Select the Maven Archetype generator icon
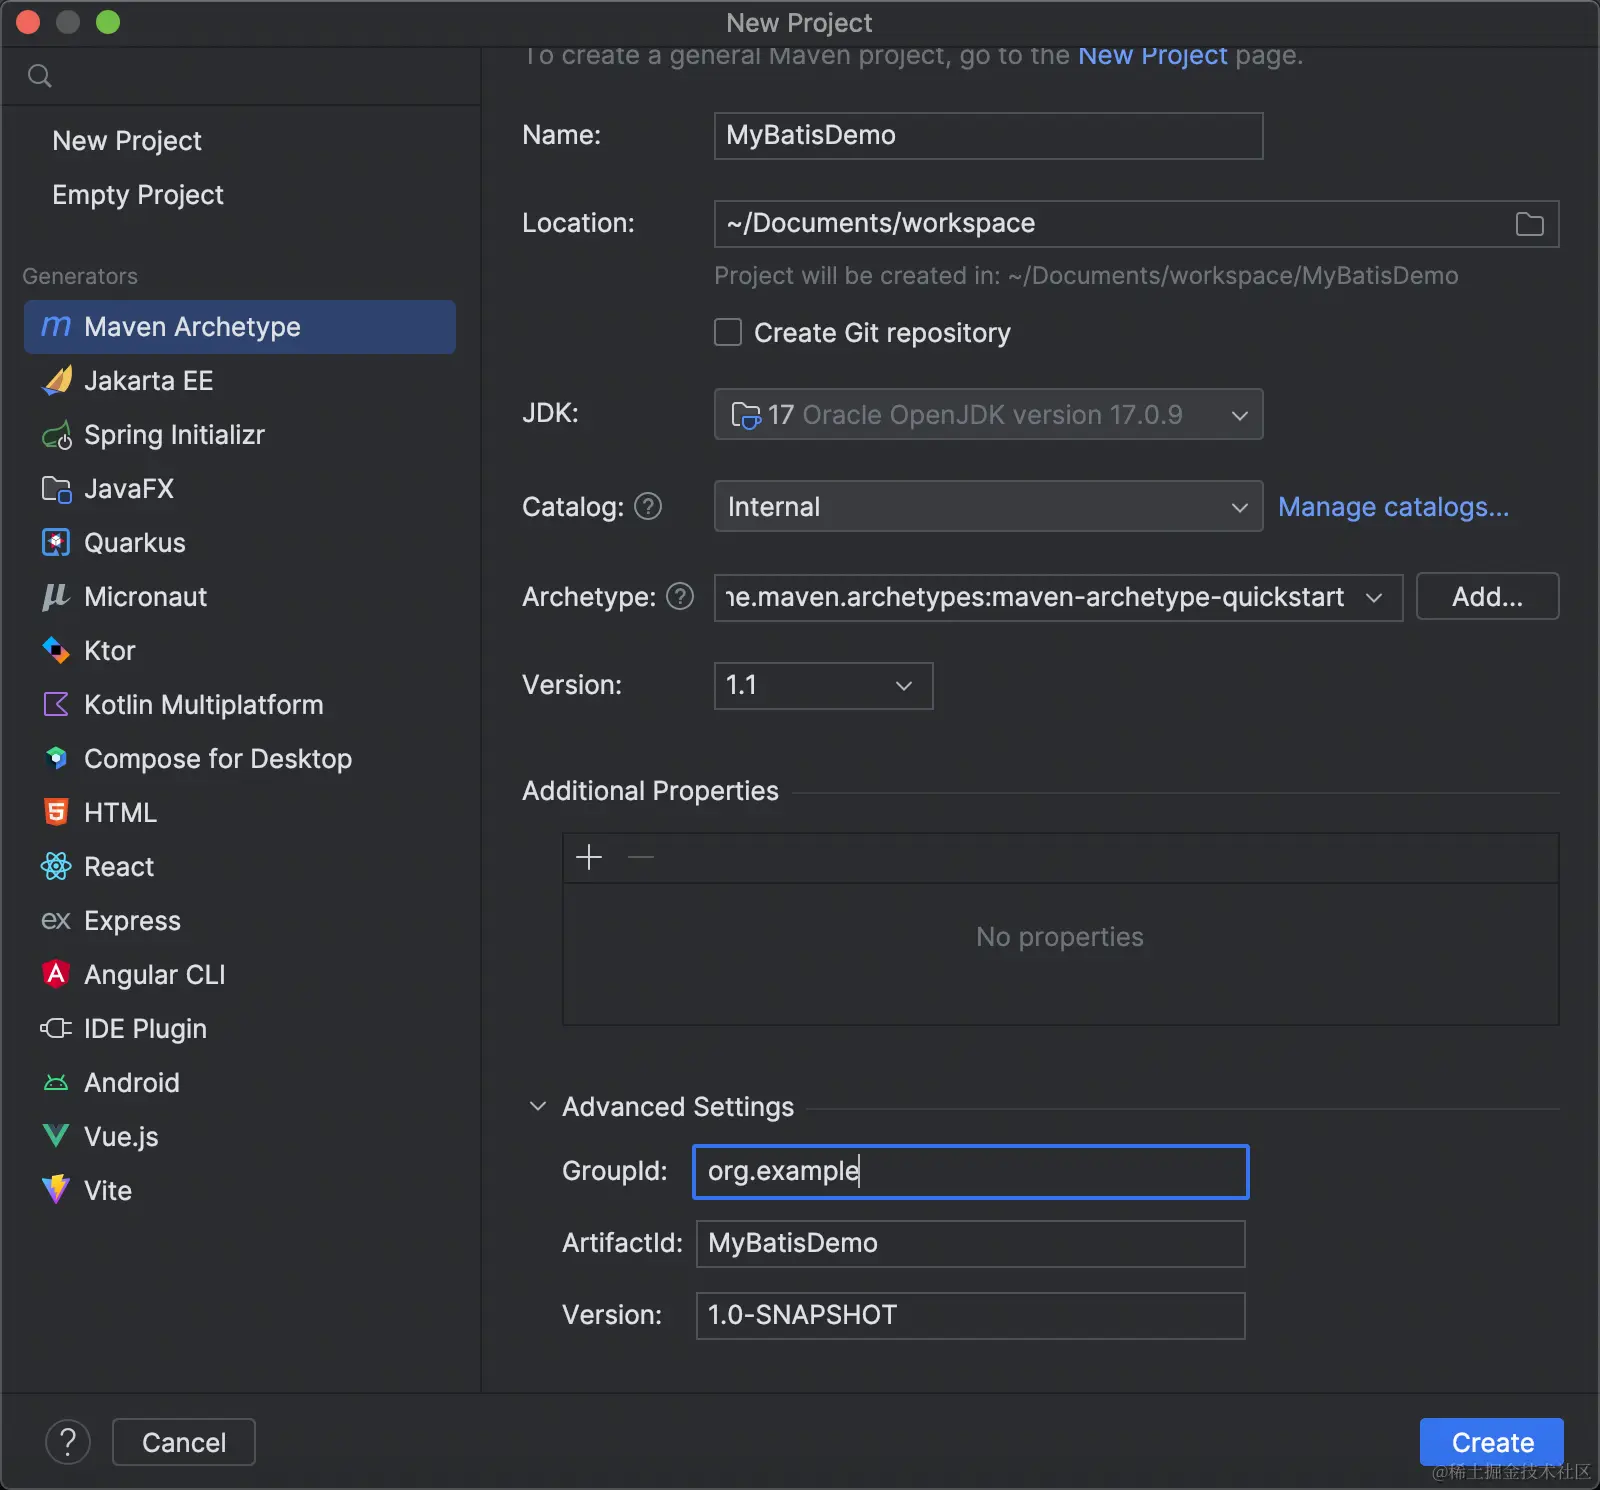The image size is (1600, 1490). 56,327
